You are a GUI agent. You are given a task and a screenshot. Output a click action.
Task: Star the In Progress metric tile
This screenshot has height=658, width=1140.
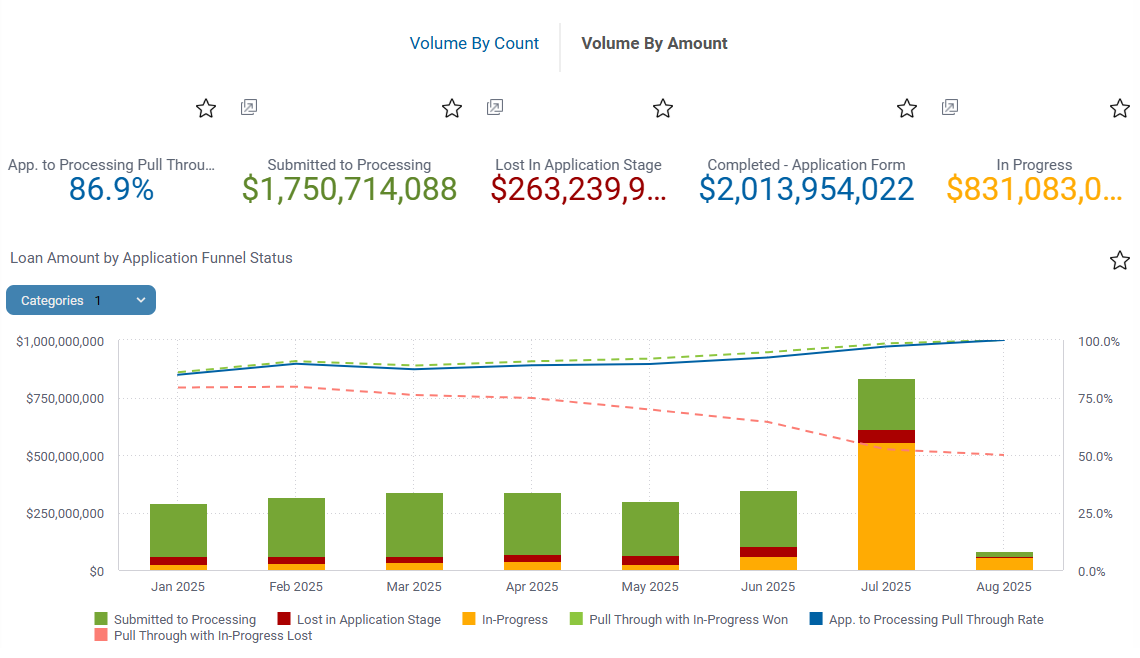[x=1120, y=108]
